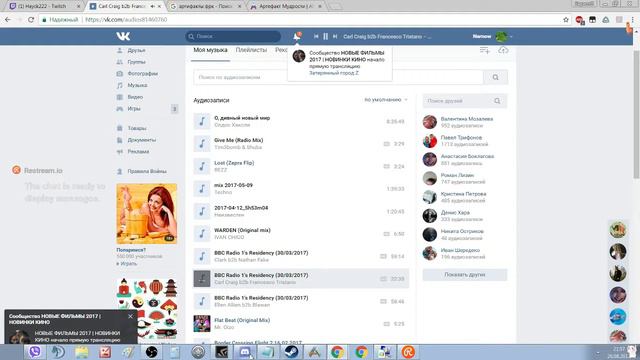
Task: Pause the playing track in header
Action: pos(325,36)
